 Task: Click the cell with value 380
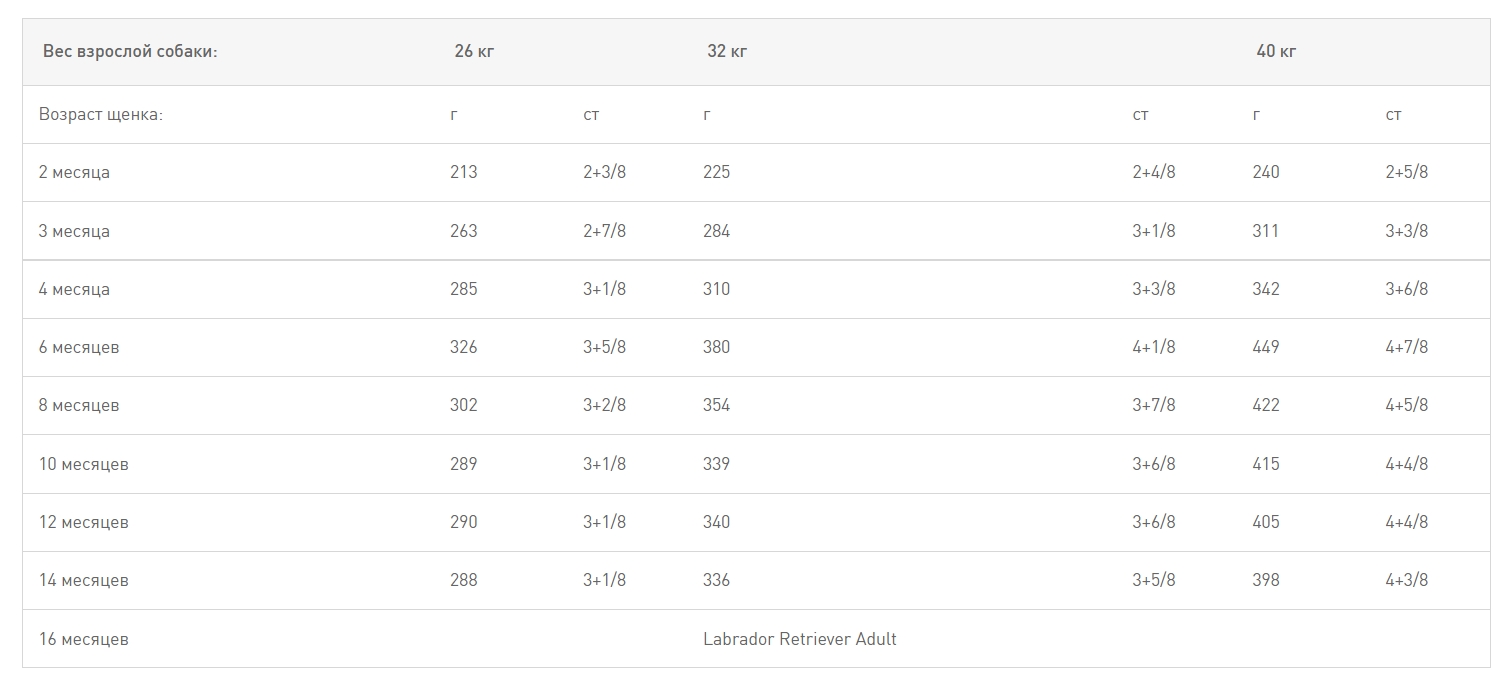(717, 348)
